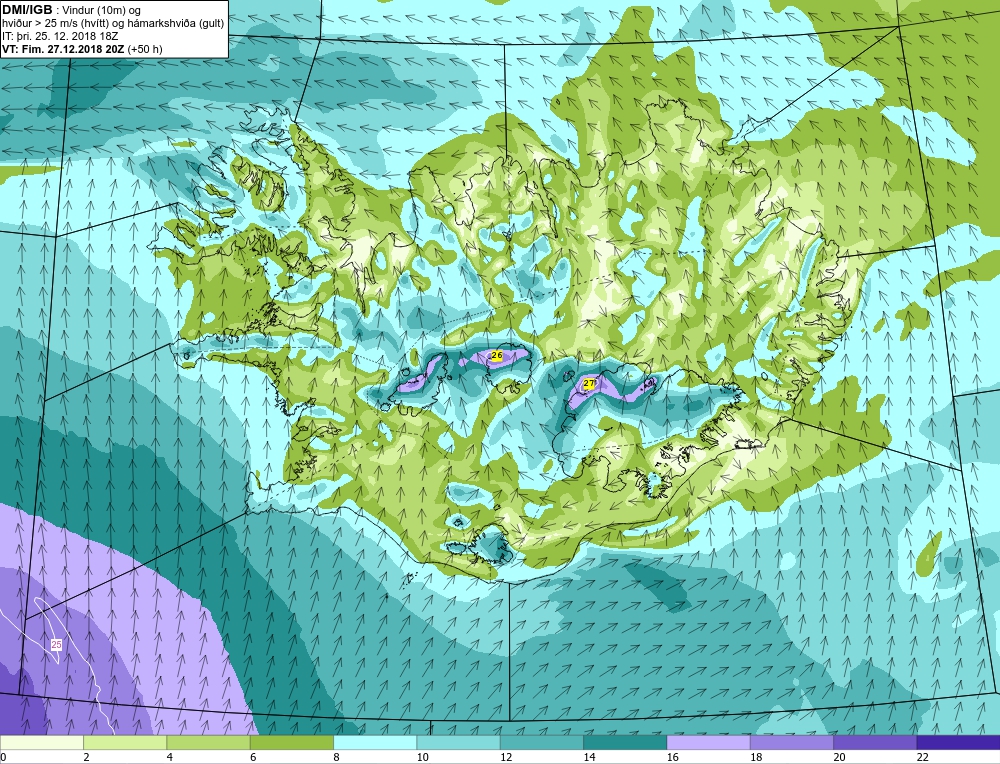This screenshot has width=1000, height=764.
Task: Click the cyan 10–12 legend swatch
Action: tap(459, 743)
